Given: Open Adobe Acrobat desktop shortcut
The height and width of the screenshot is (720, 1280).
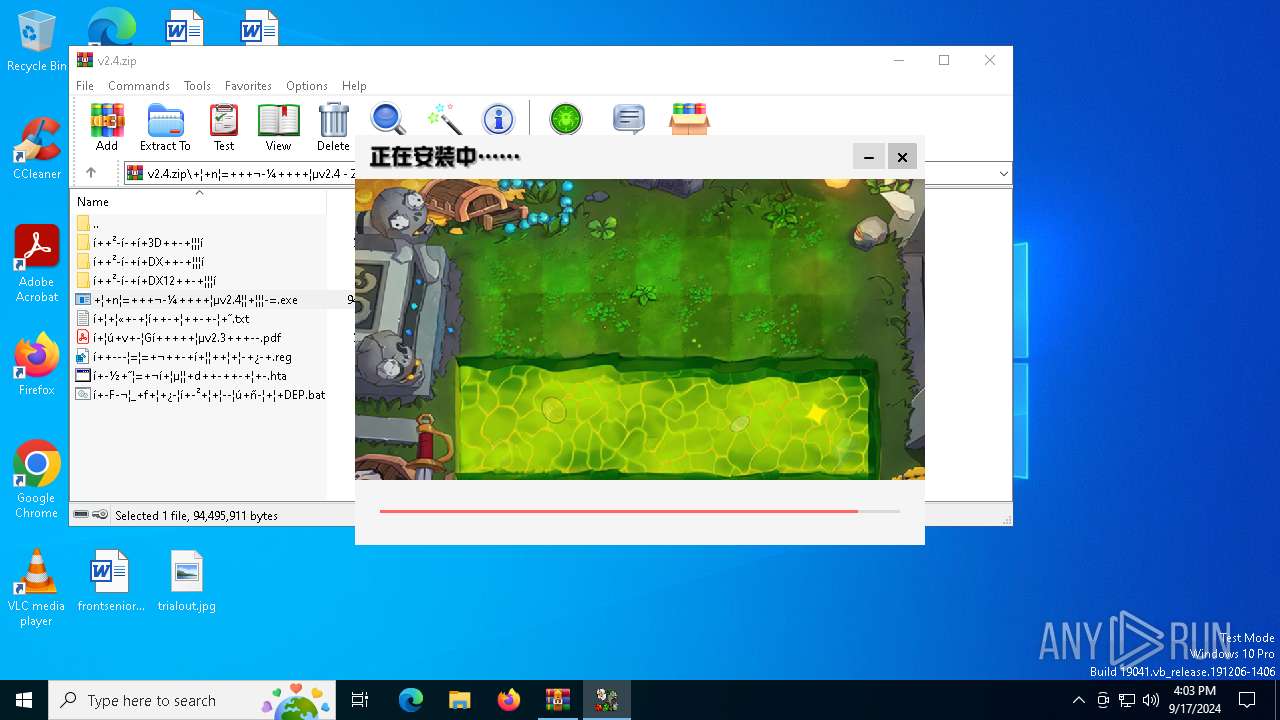Looking at the screenshot, I should point(37,263).
